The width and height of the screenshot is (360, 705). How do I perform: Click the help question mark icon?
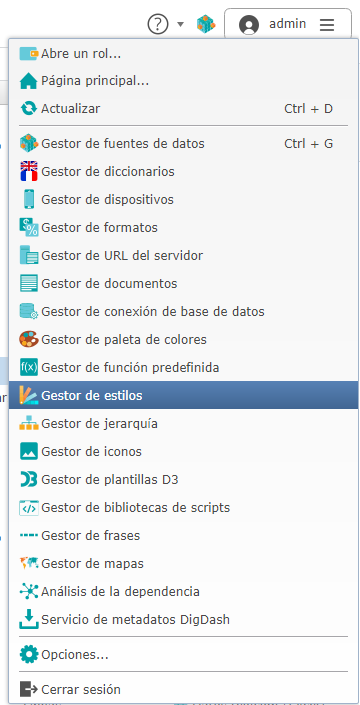tap(158, 24)
